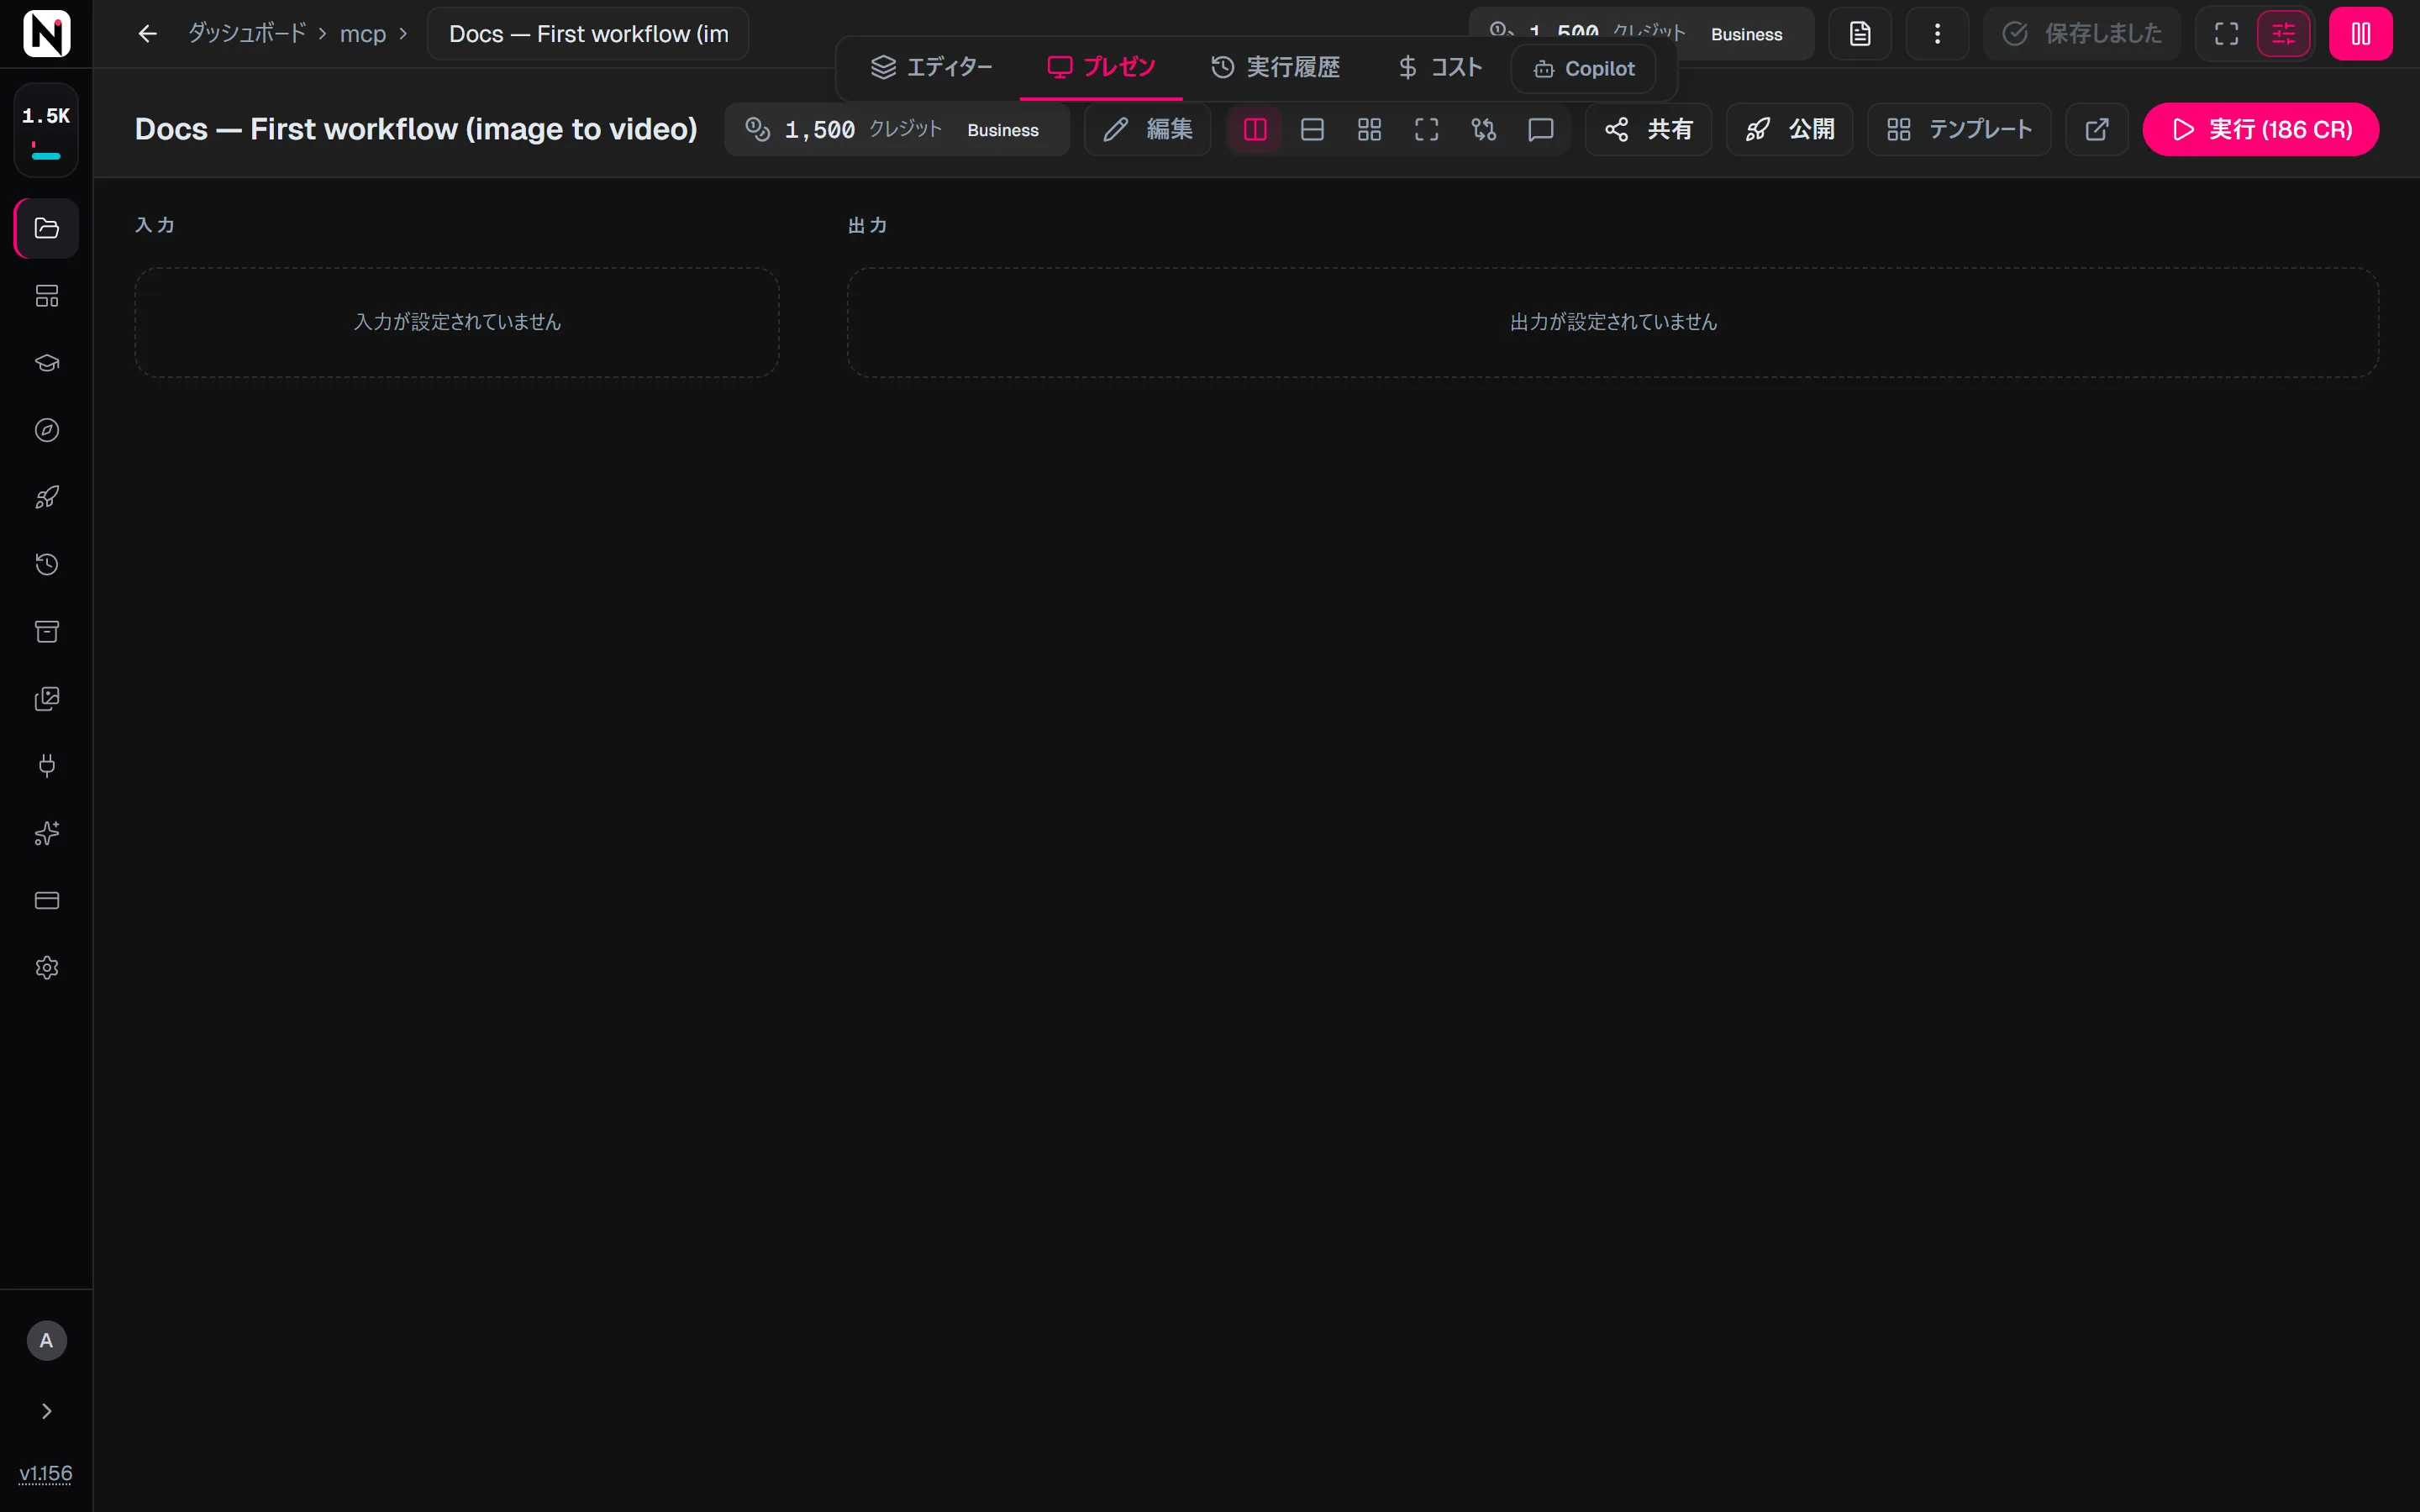2420x1512 pixels.
Task: Select the fullscreen layout in presentation toolbar
Action: point(1427,129)
